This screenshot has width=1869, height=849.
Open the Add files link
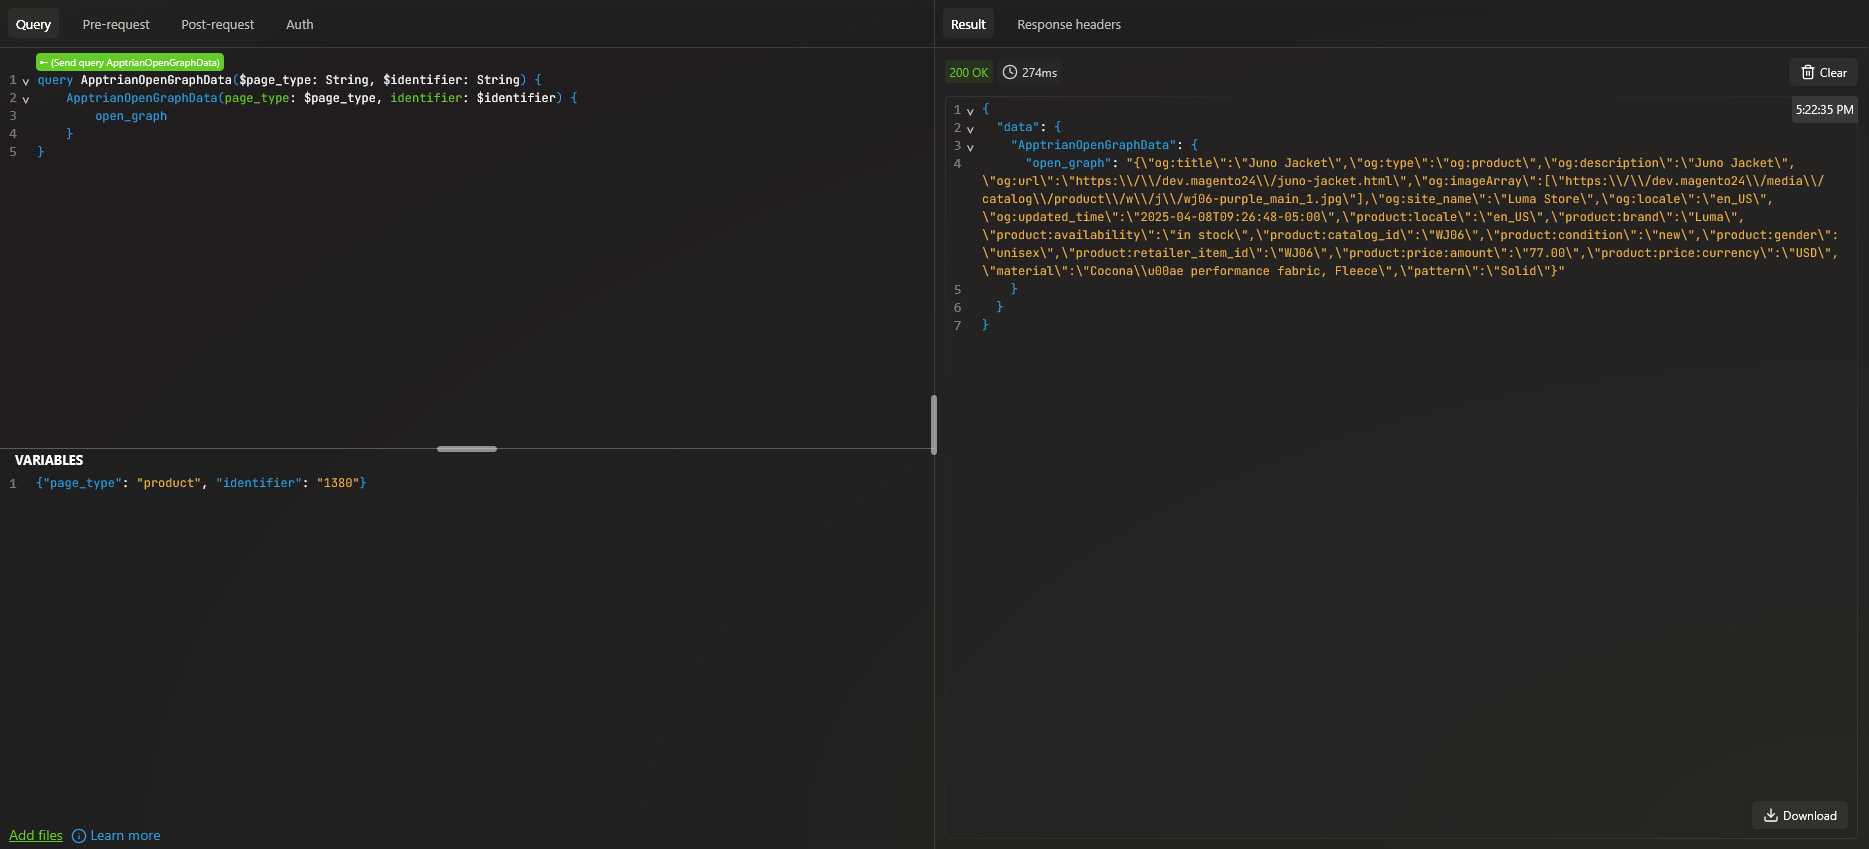36,835
